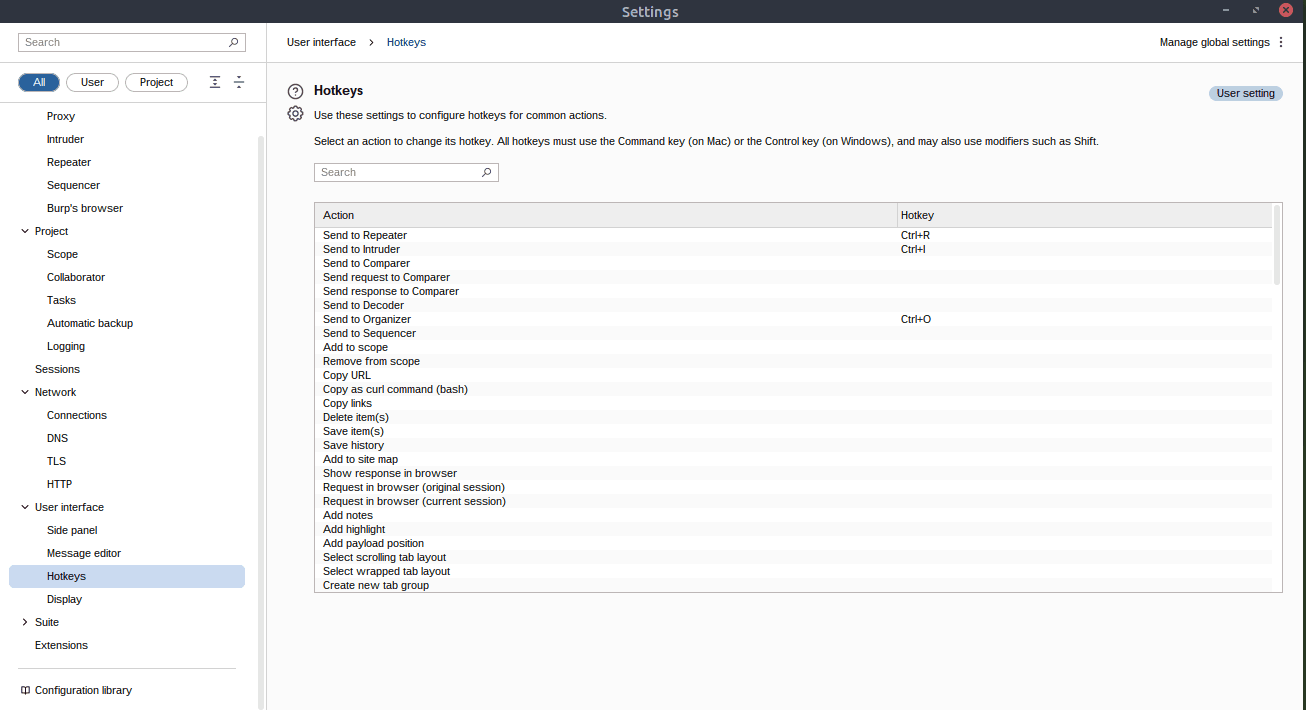This screenshot has width=1306, height=710.
Task: Click the magnifier in the sidebar search box
Action: 233,42
